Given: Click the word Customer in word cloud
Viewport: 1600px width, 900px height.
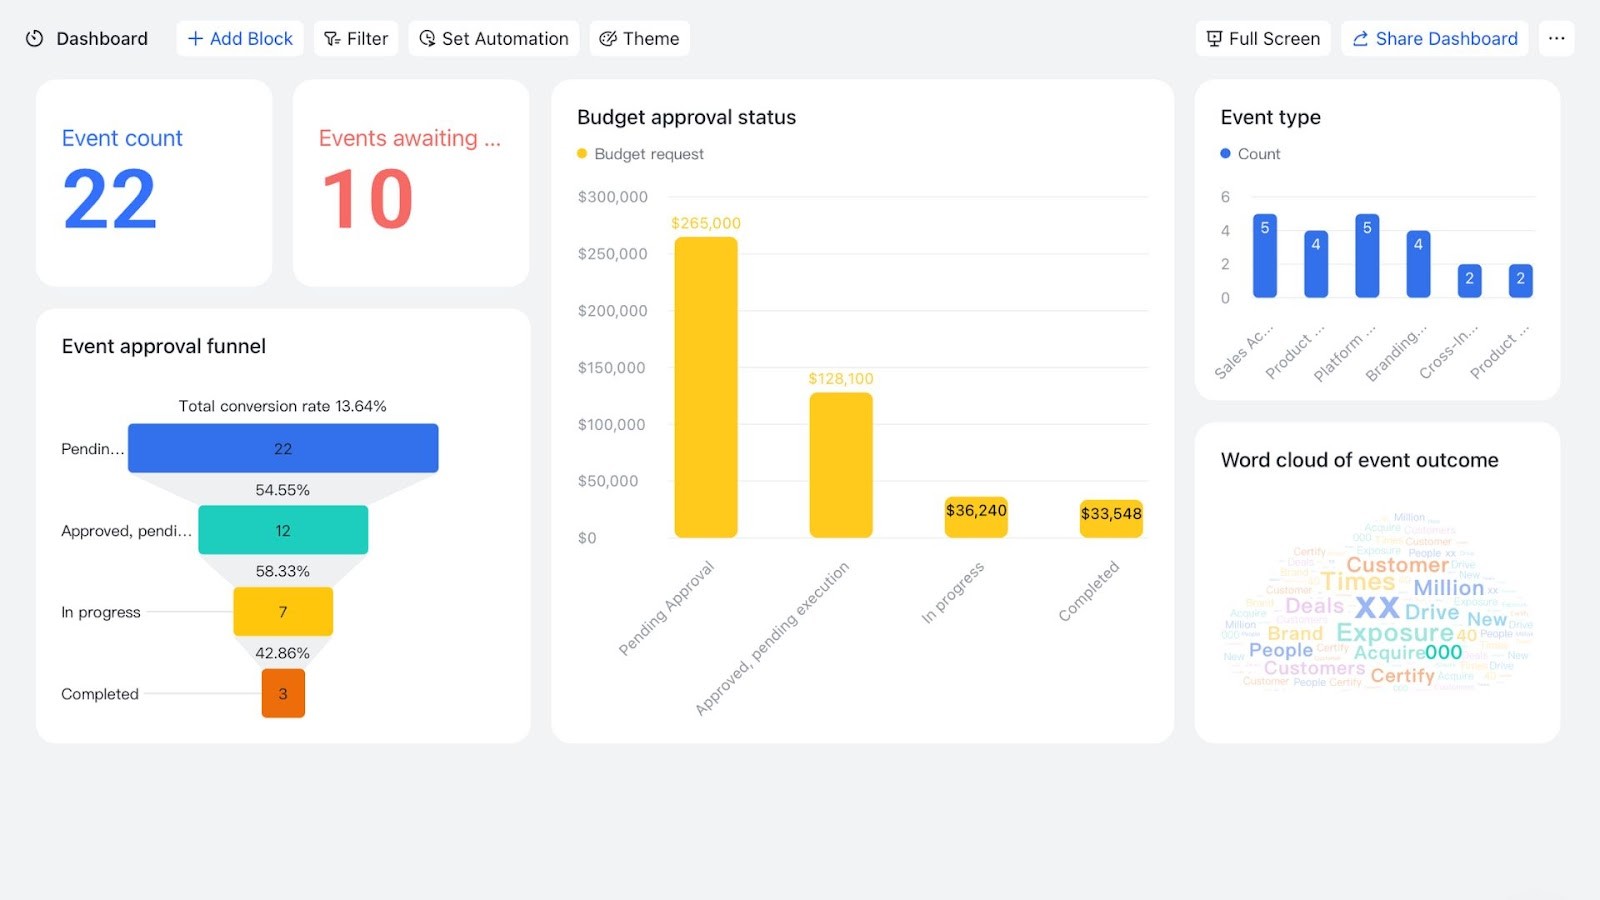Looking at the screenshot, I should pos(1397,565).
